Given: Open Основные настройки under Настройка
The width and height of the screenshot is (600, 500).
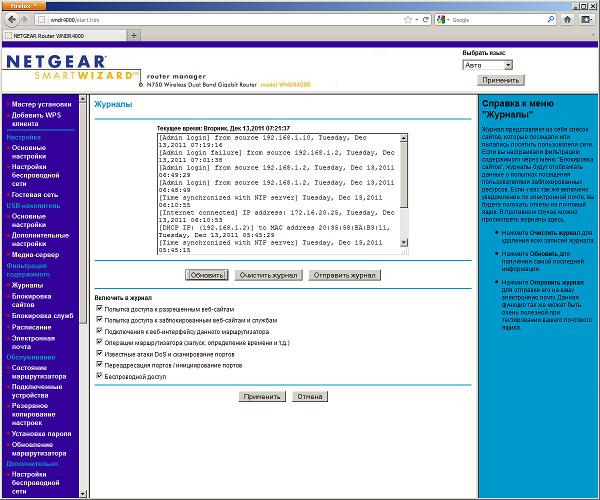Looking at the screenshot, I should pyautogui.click(x=29, y=152).
